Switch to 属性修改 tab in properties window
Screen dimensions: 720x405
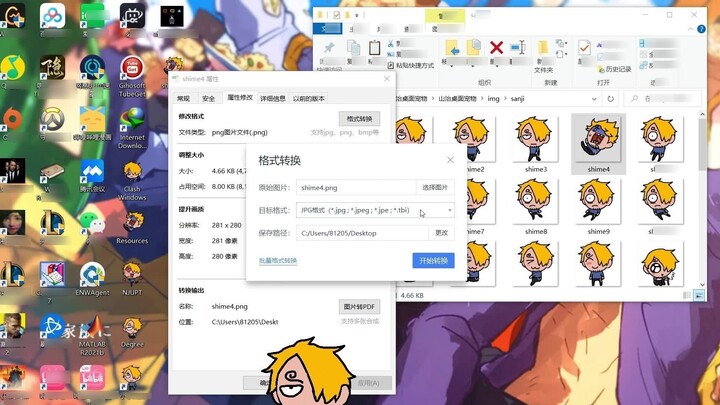coord(240,97)
